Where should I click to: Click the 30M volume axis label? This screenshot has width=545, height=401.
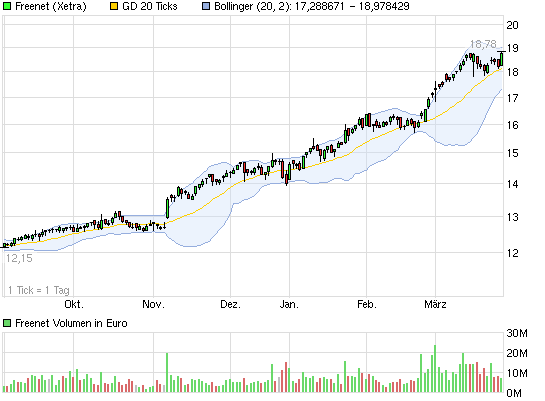[517, 333]
